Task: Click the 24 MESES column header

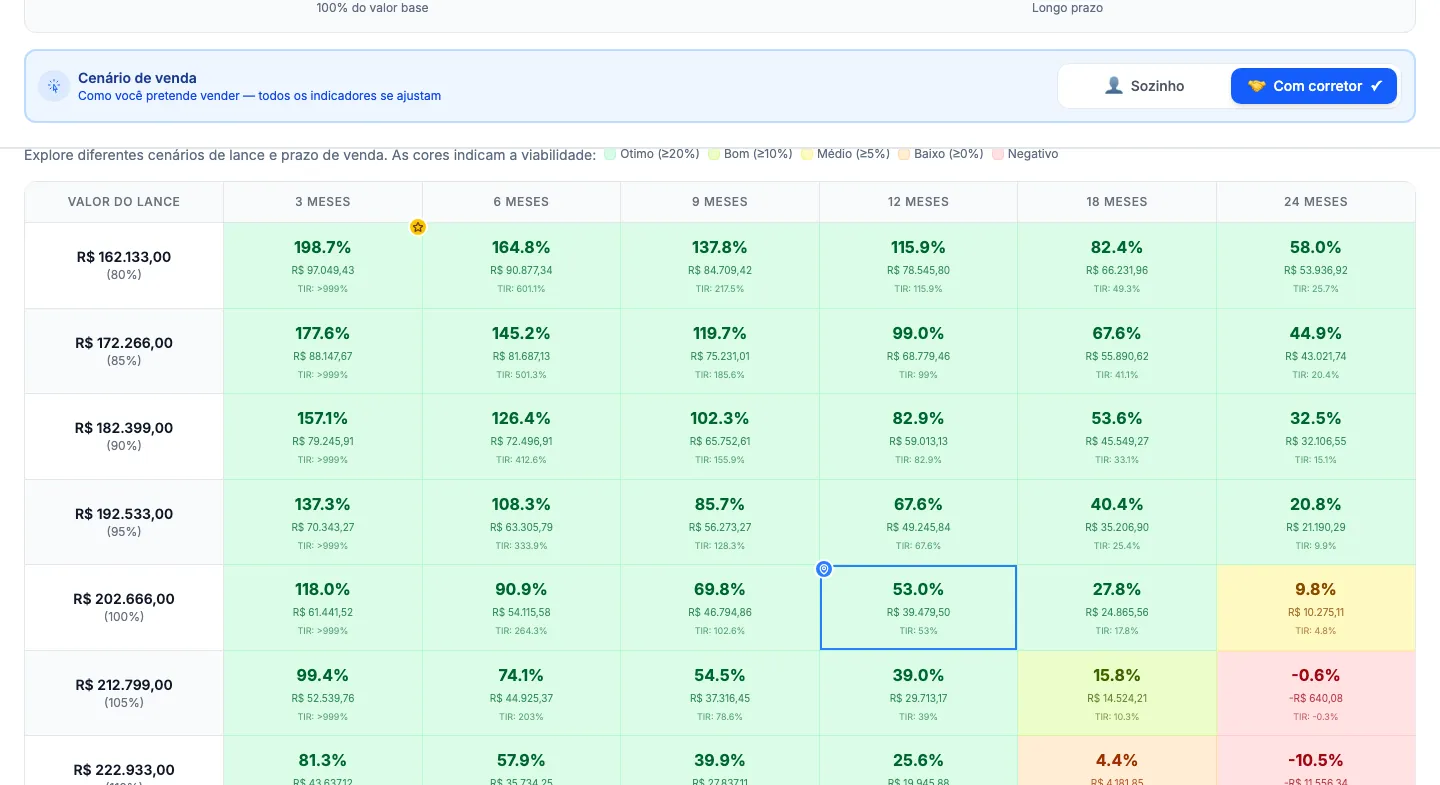Action: [1315, 202]
